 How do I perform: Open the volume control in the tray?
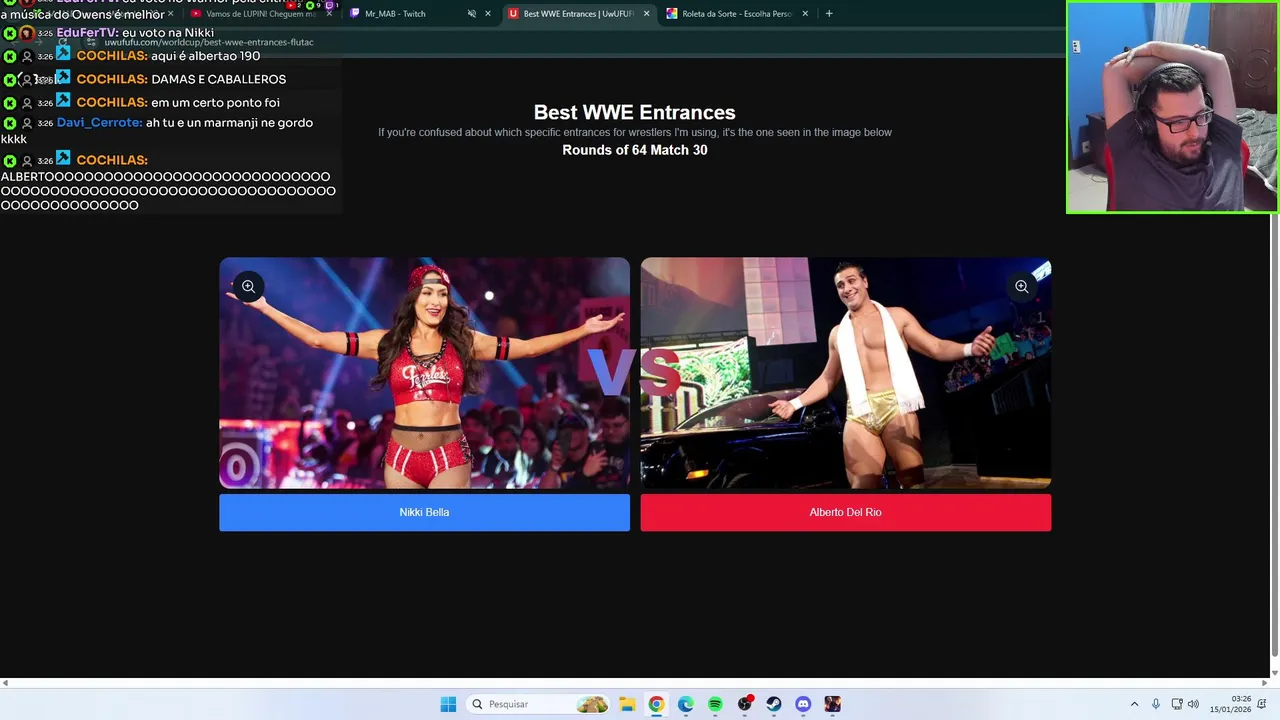[1193, 704]
